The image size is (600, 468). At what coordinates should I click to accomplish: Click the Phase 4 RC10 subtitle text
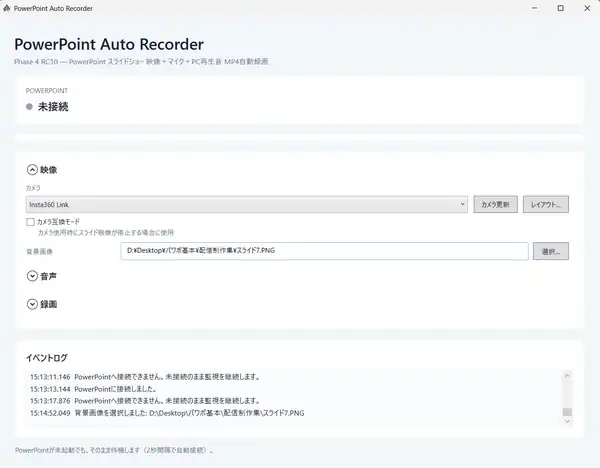click(141, 62)
